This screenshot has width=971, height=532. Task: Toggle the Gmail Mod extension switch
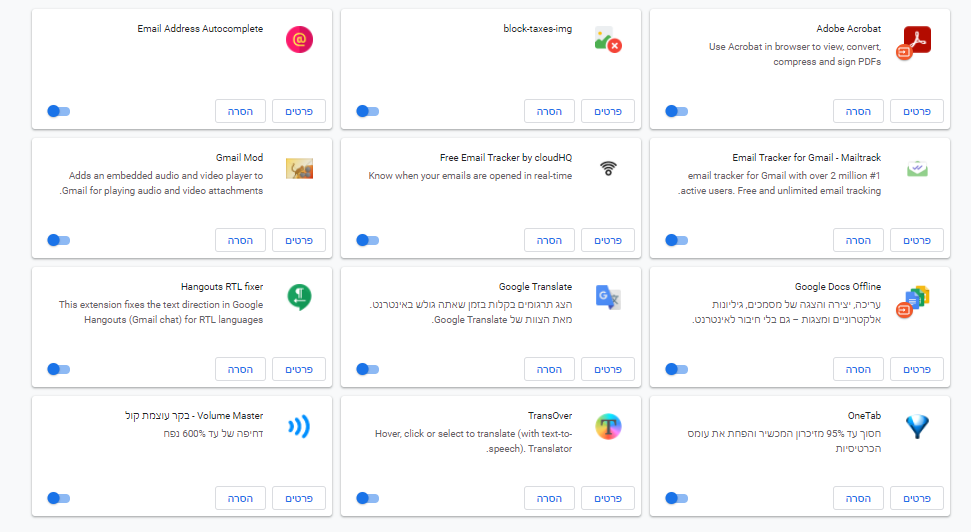[x=59, y=240]
